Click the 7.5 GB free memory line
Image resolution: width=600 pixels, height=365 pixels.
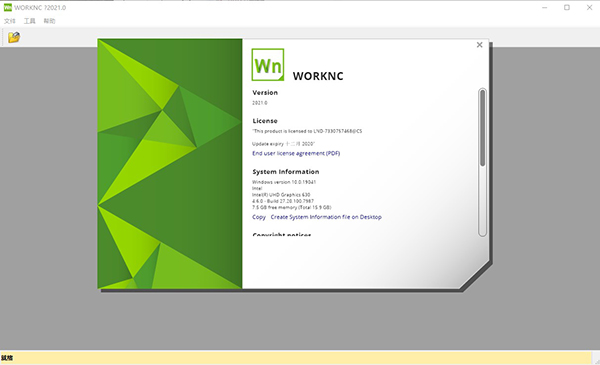[x=292, y=207]
